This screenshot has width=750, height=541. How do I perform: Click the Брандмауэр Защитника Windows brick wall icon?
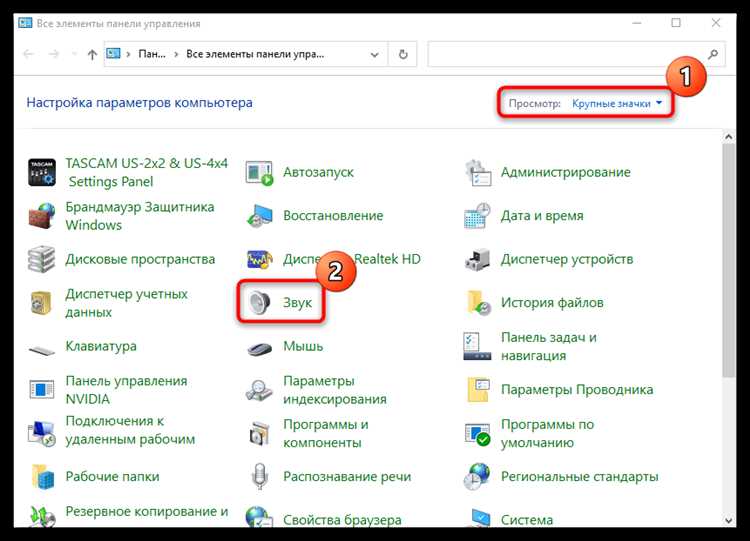pyautogui.click(x=42, y=216)
